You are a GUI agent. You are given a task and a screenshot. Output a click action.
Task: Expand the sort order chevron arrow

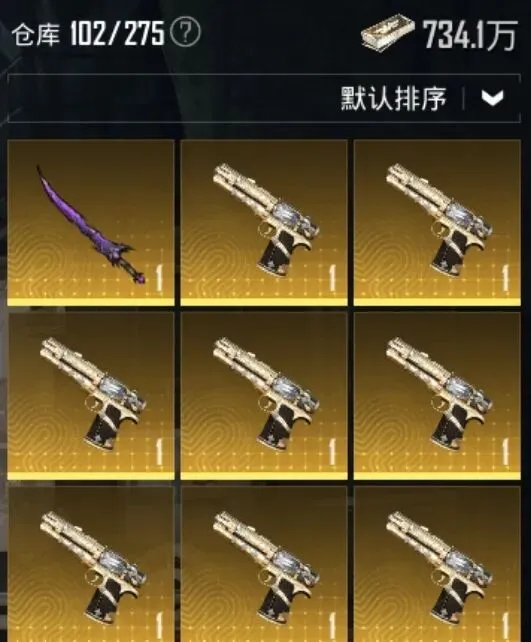(492, 98)
